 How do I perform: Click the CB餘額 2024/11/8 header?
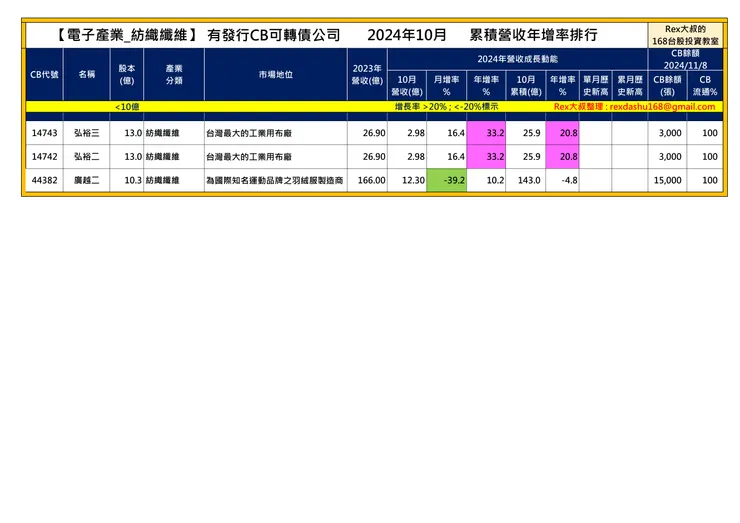[685, 59]
